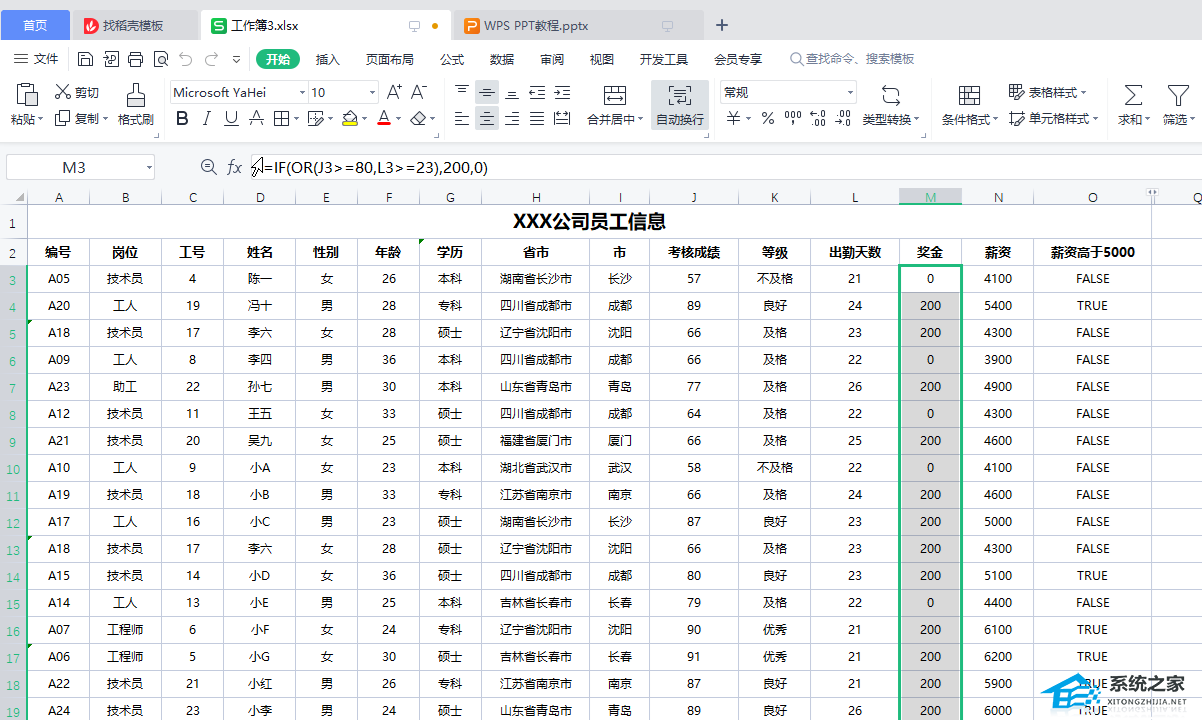Open the 表格样式 table styles dropdown
This screenshot has width=1202, height=720.
1047,92
